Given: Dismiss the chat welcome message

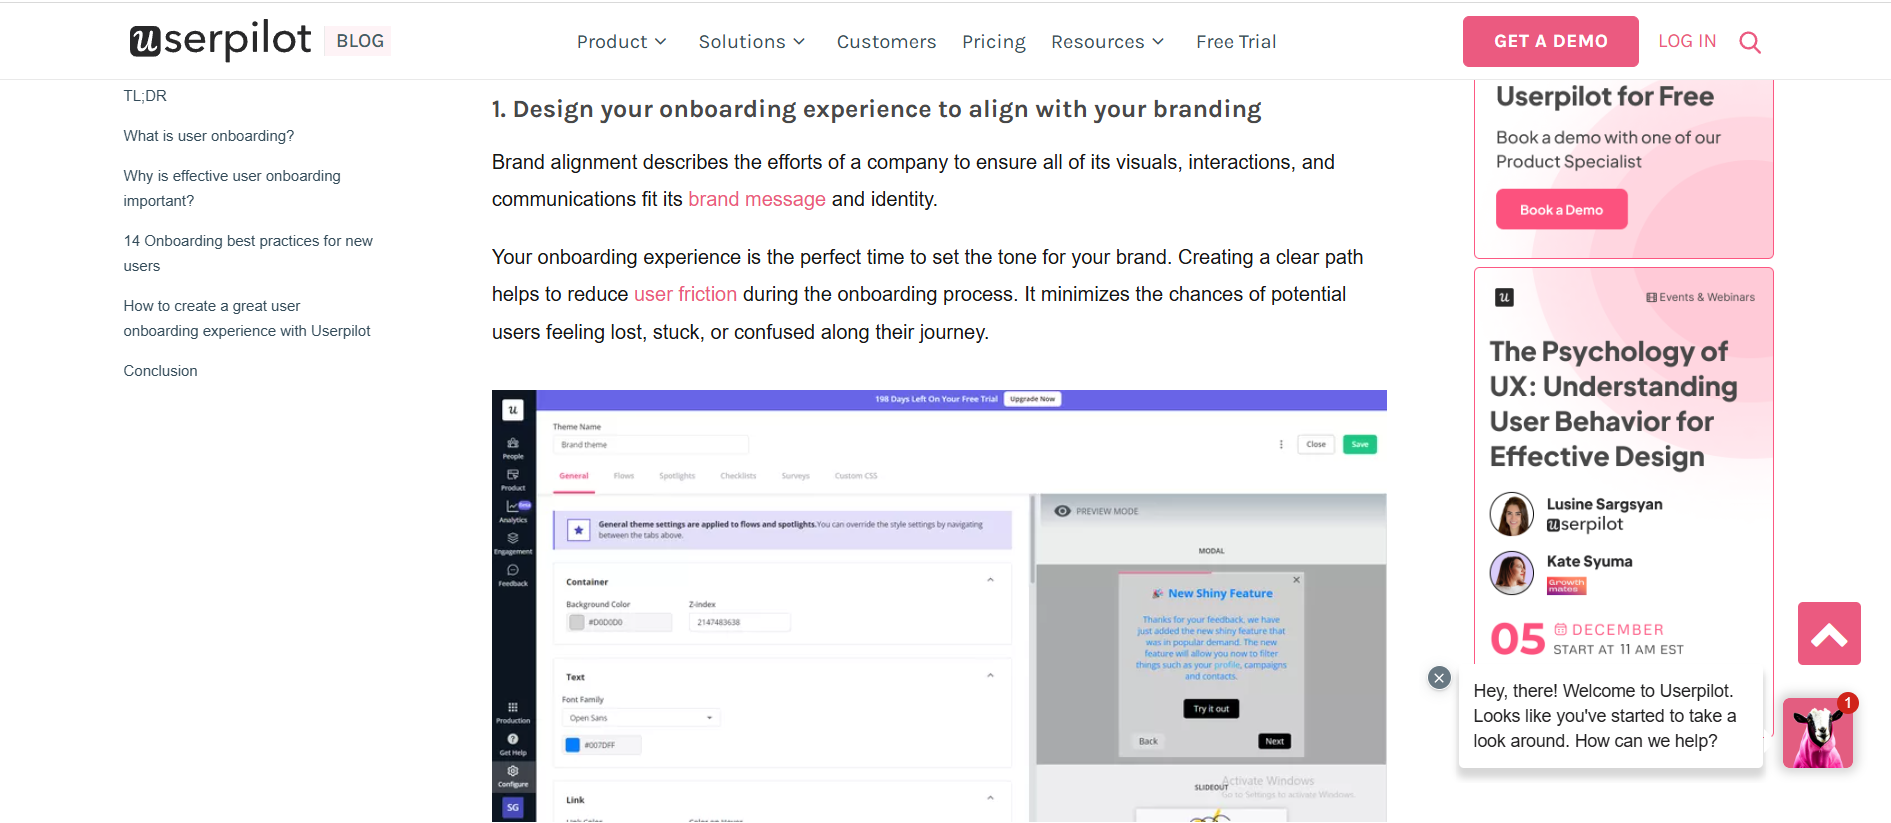Looking at the screenshot, I should pyautogui.click(x=1439, y=678).
